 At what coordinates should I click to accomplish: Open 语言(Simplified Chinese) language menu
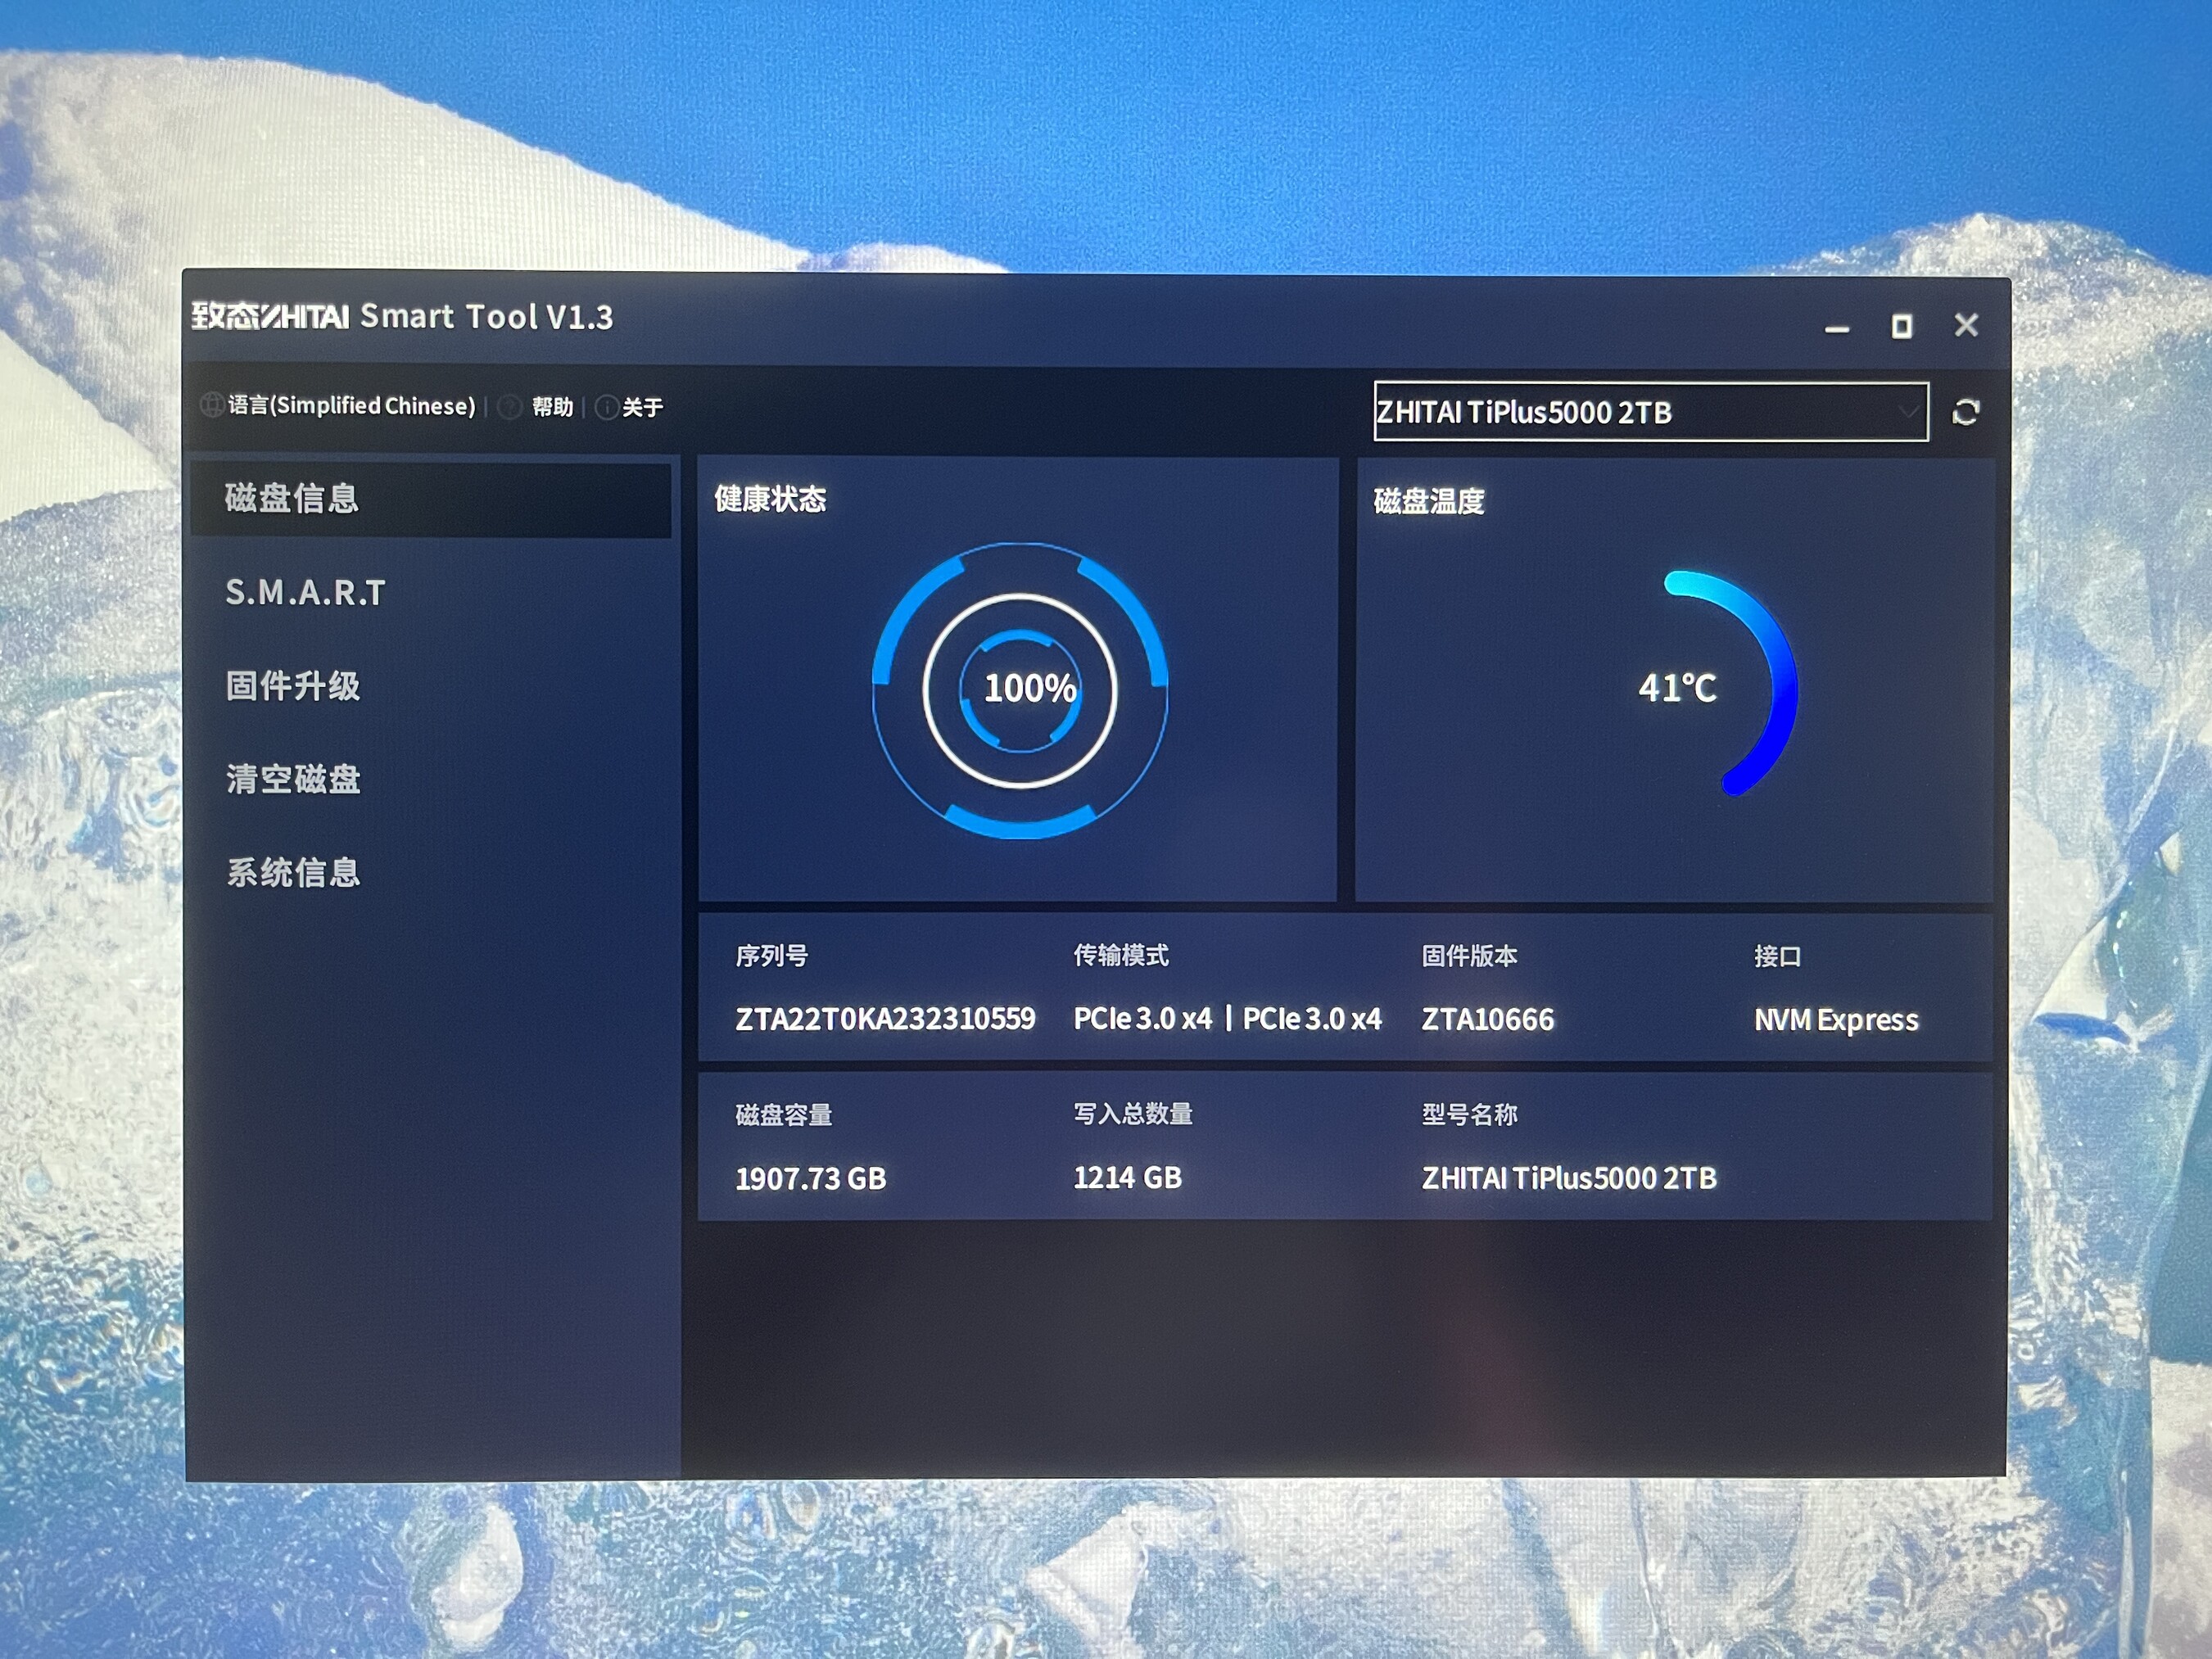coord(351,405)
